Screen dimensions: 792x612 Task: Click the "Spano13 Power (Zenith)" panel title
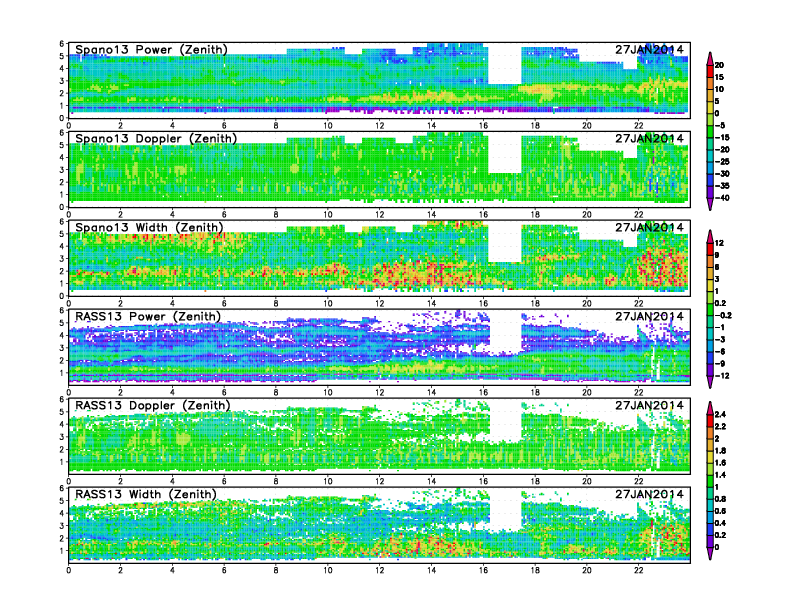[x=151, y=50]
